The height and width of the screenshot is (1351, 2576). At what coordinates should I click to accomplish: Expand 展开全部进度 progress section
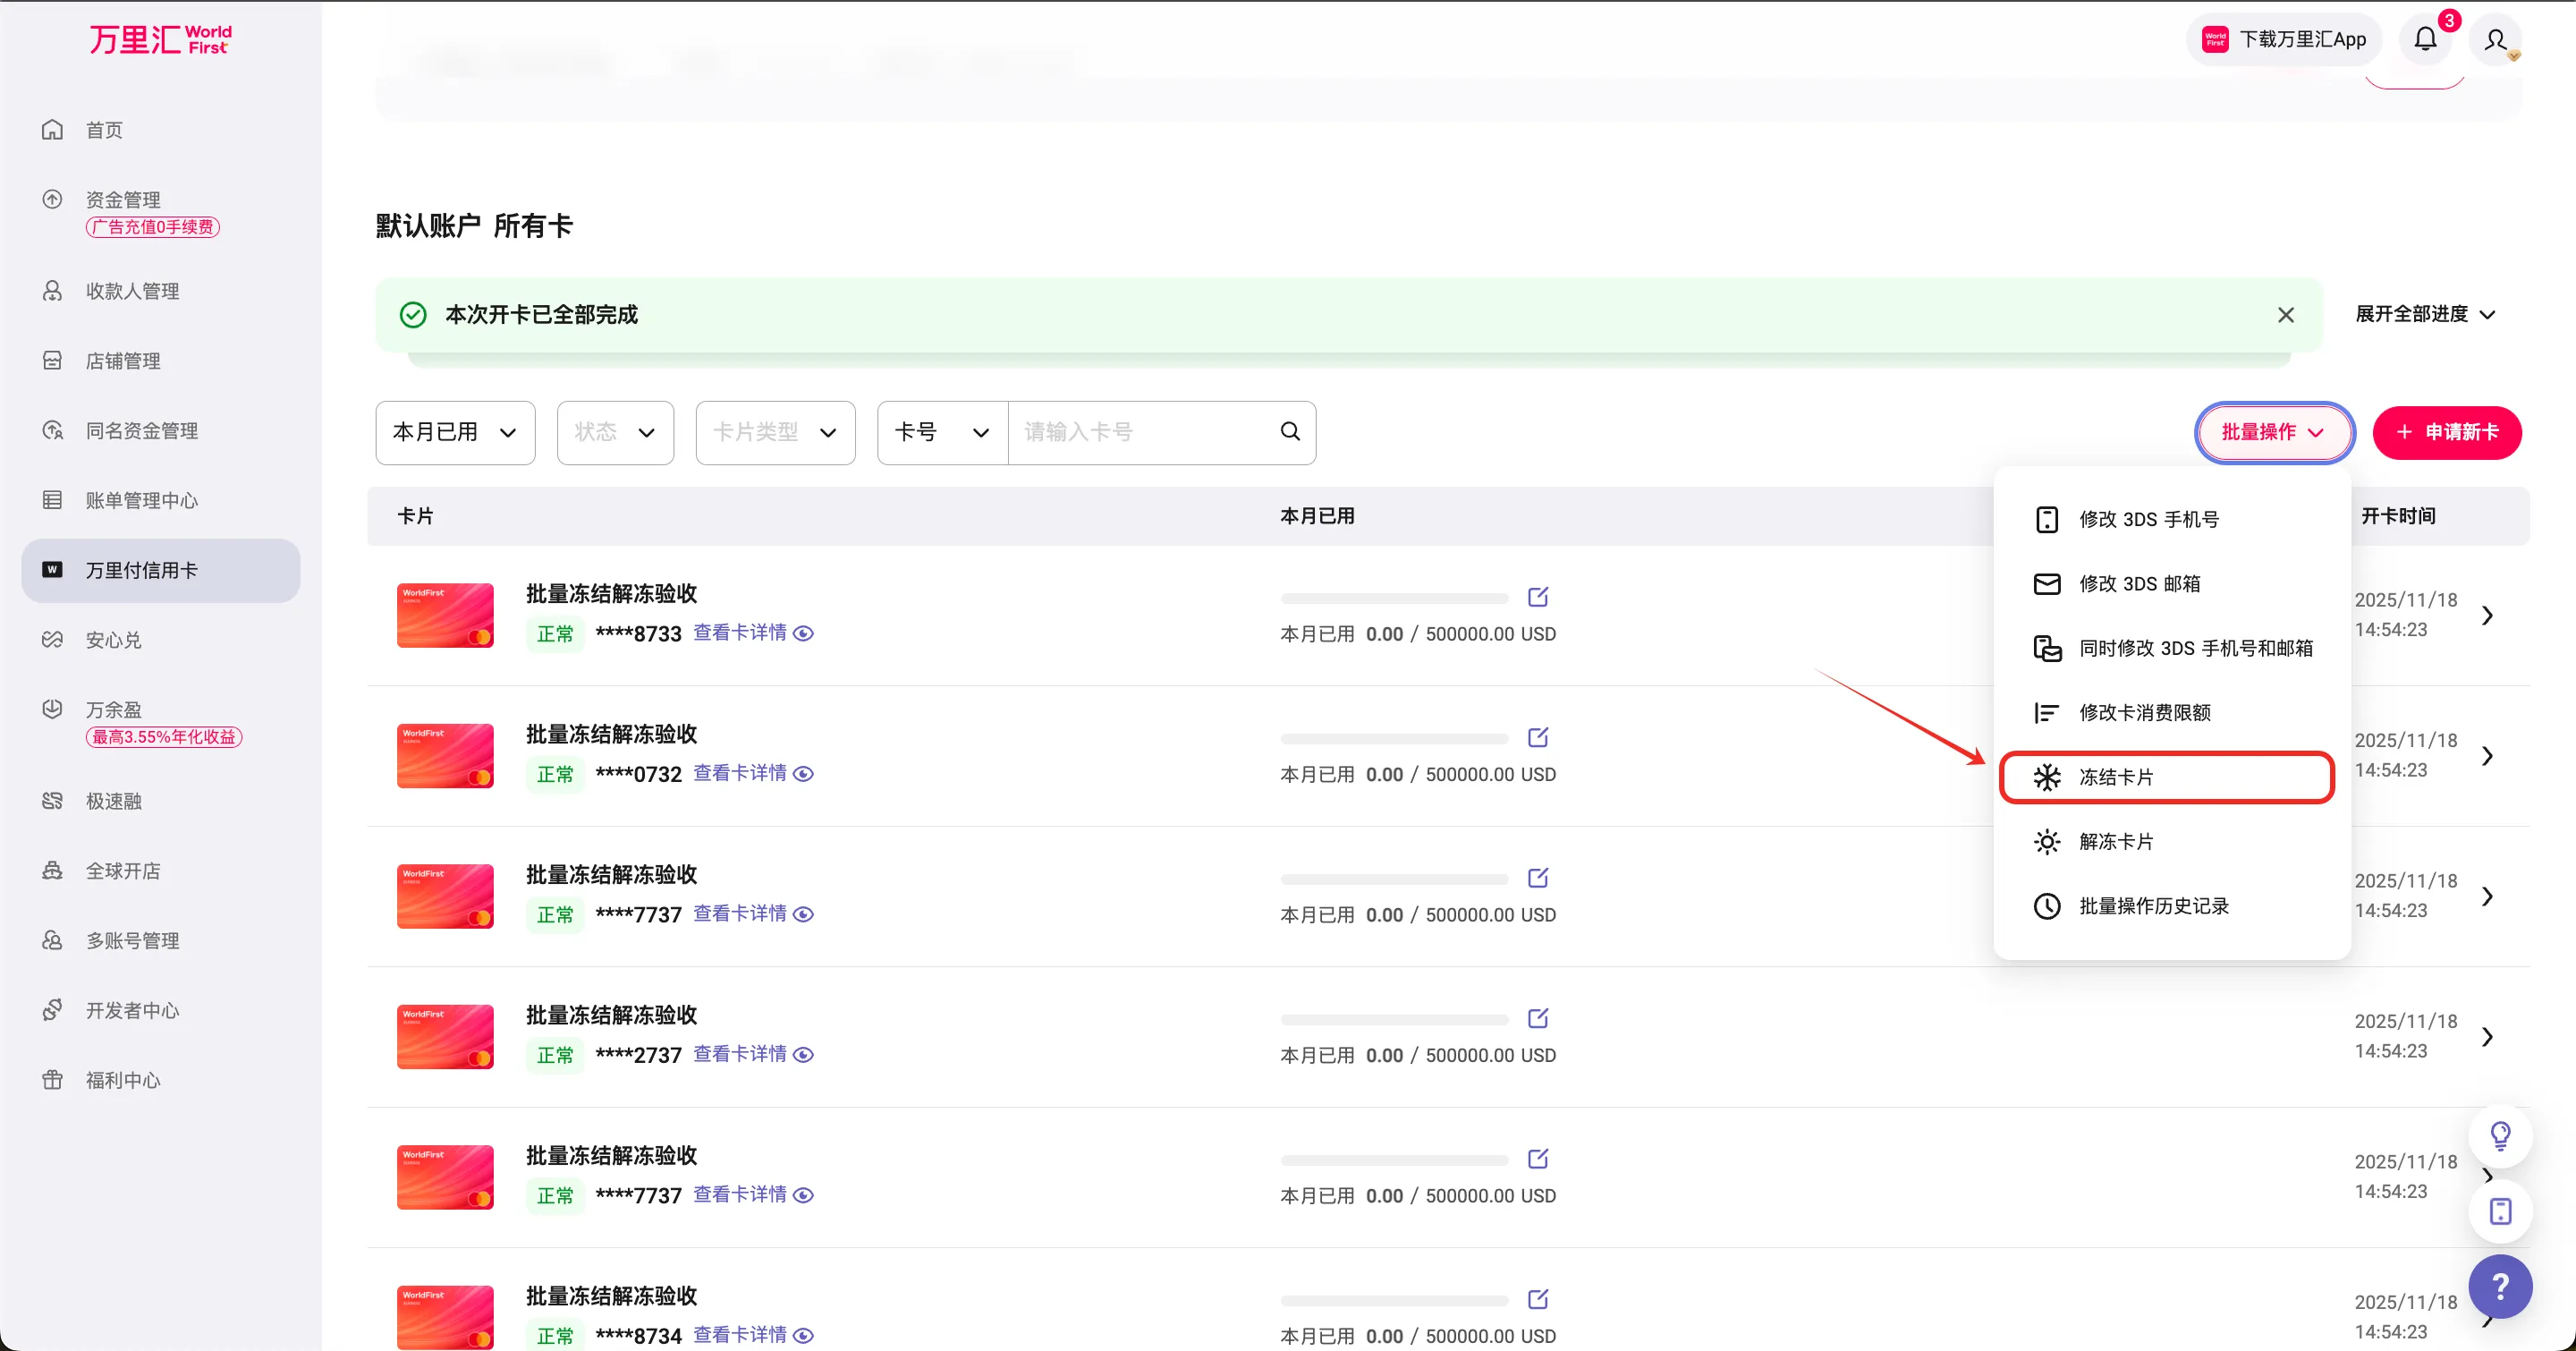point(2424,314)
